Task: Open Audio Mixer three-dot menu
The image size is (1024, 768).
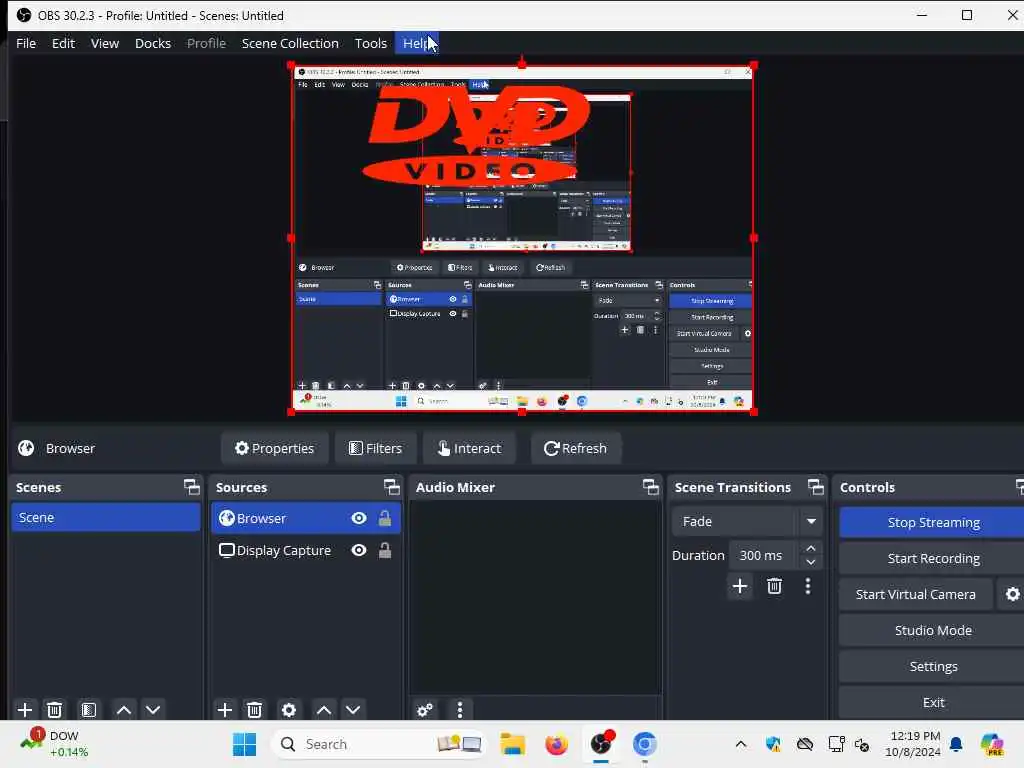Action: 460,709
